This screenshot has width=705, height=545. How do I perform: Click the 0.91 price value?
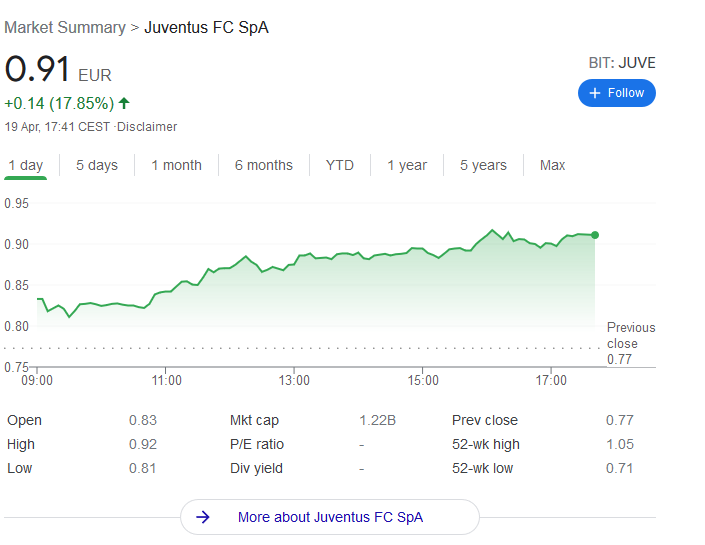37,69
